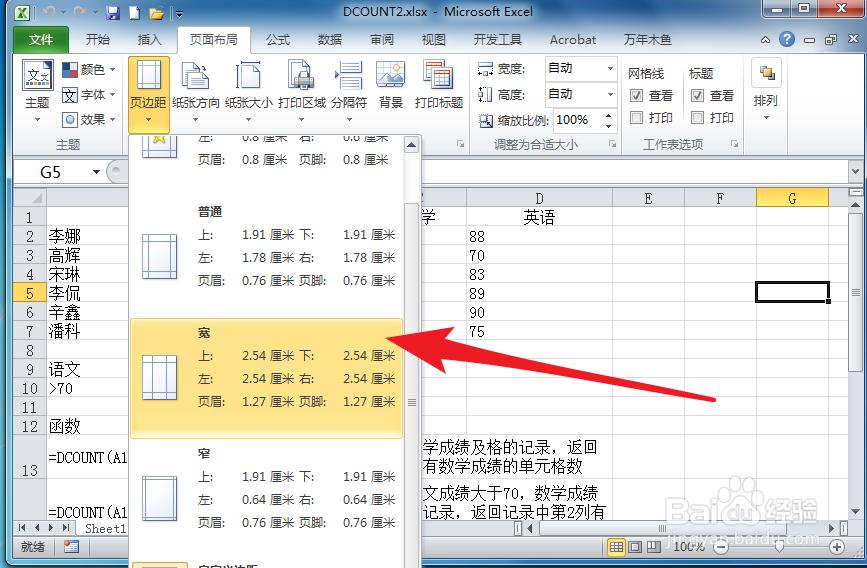Switch to the Acrobat tab

click(573, 40)
